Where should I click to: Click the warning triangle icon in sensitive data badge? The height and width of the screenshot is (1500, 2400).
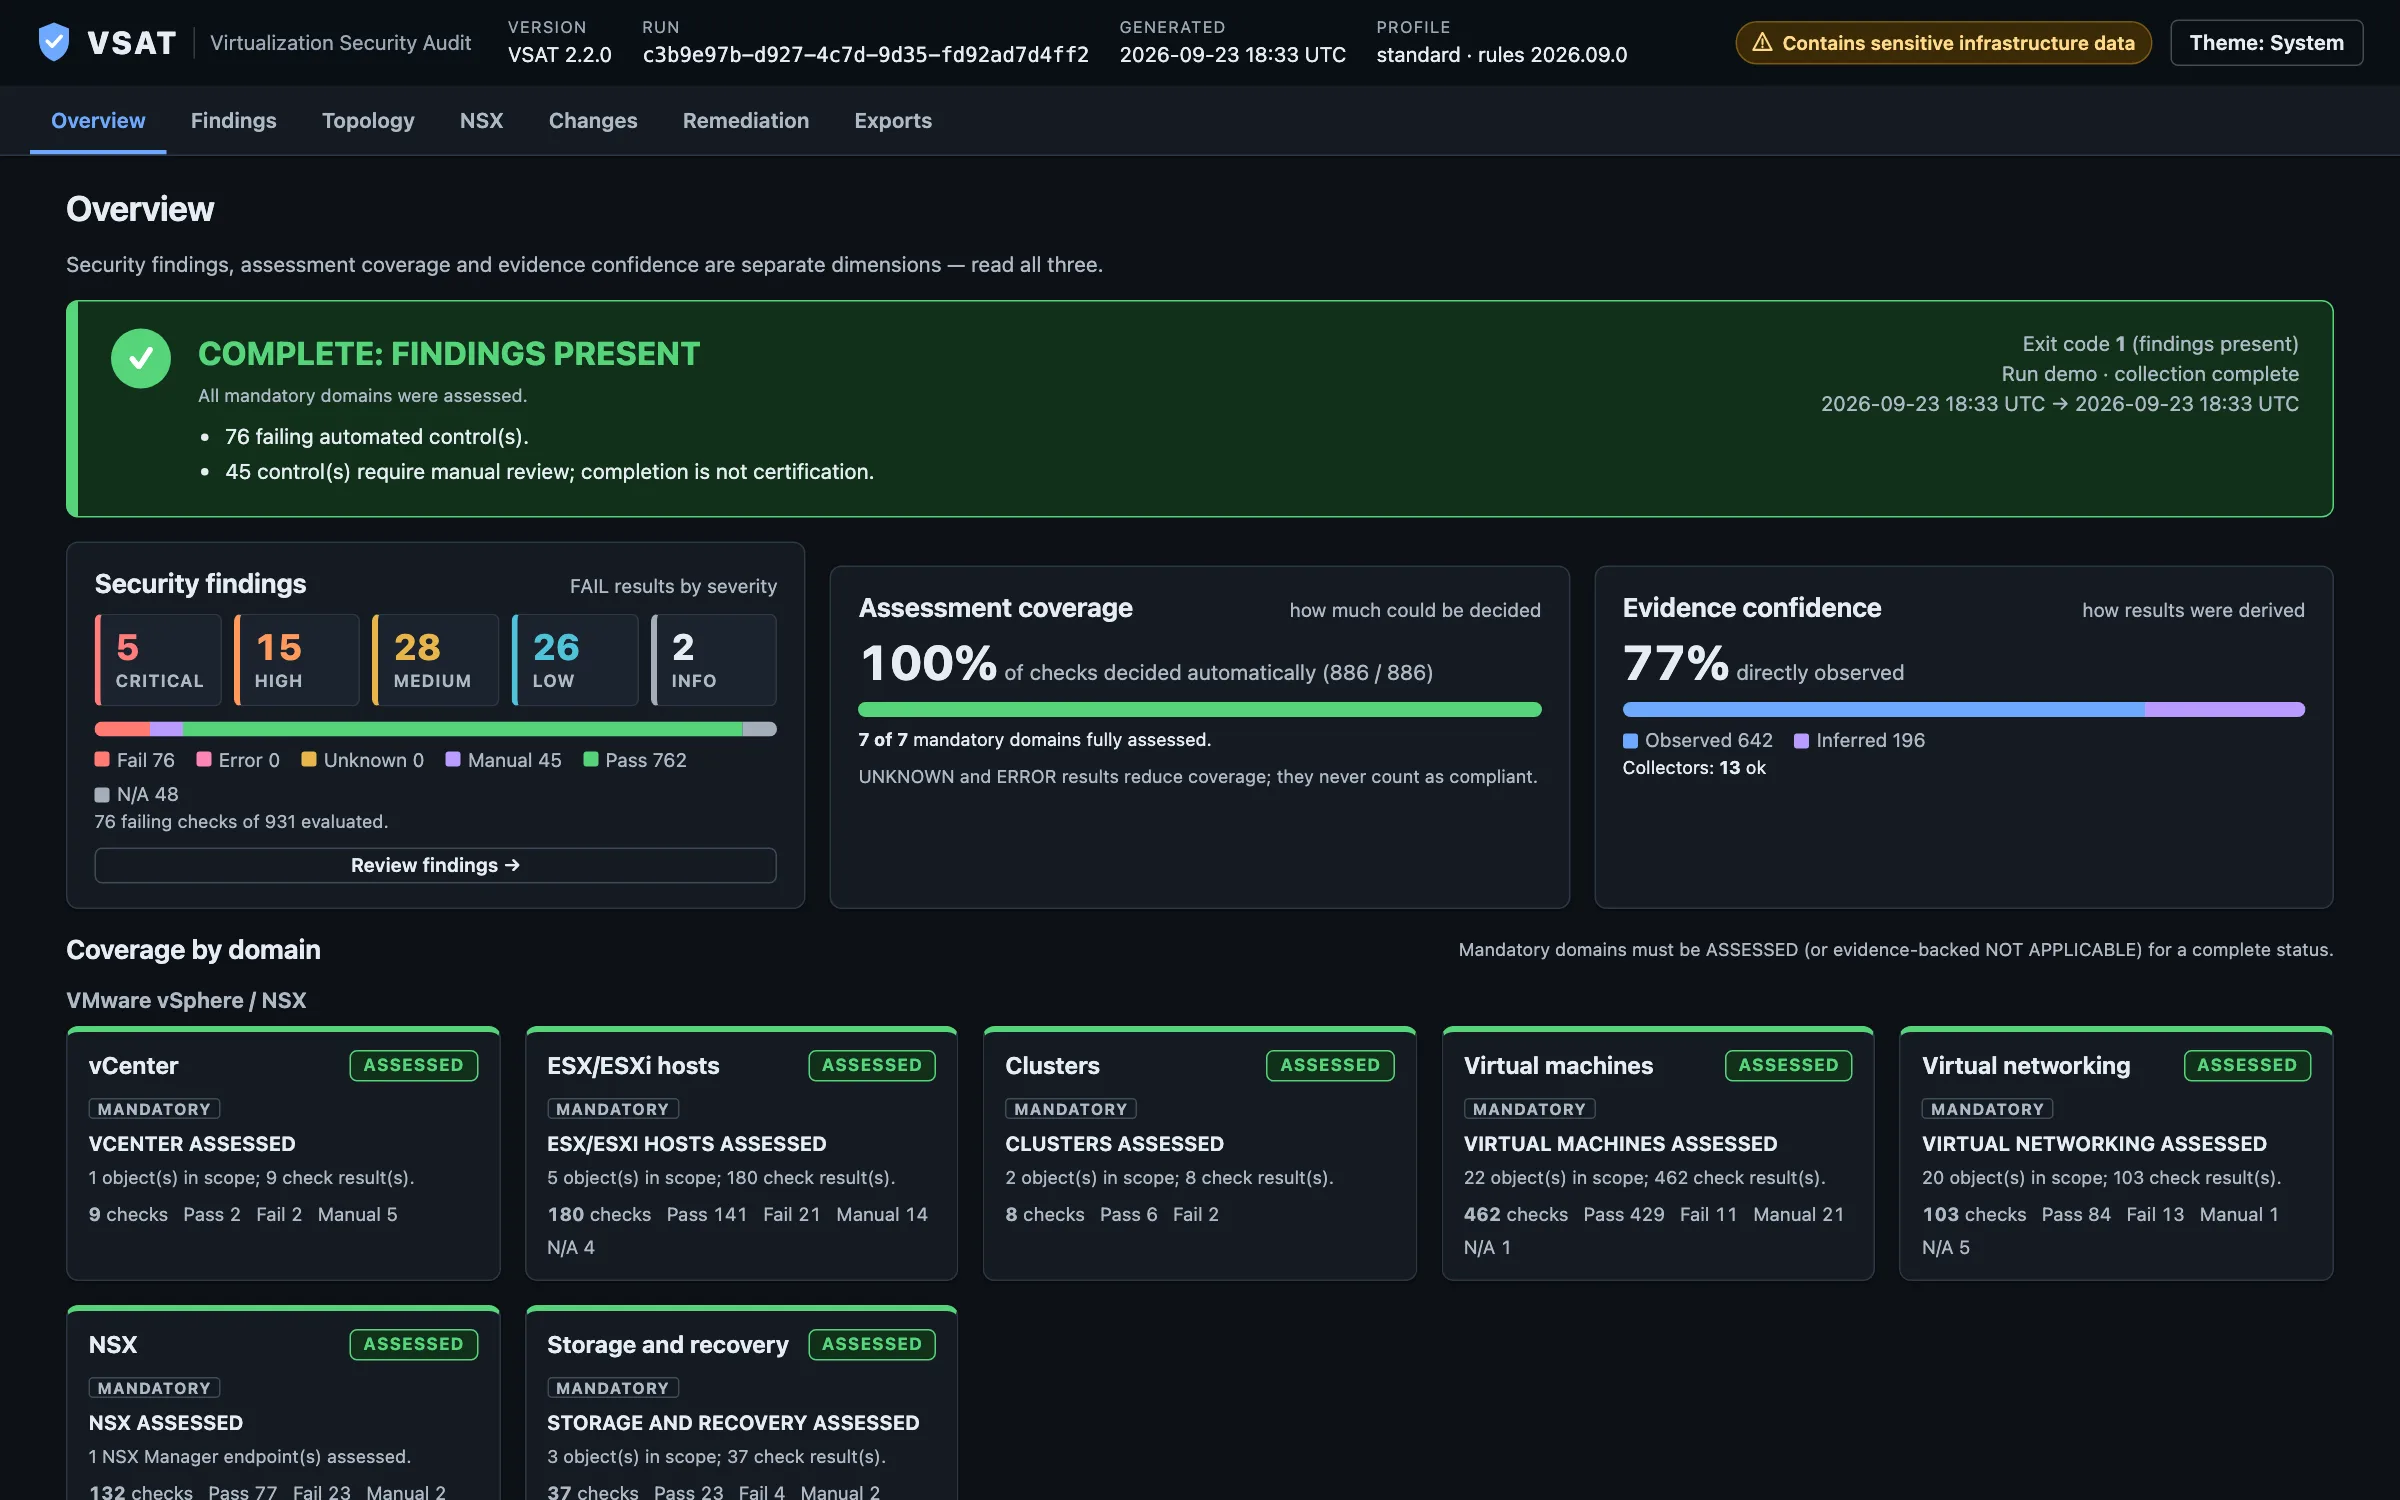click(1762, 43)
